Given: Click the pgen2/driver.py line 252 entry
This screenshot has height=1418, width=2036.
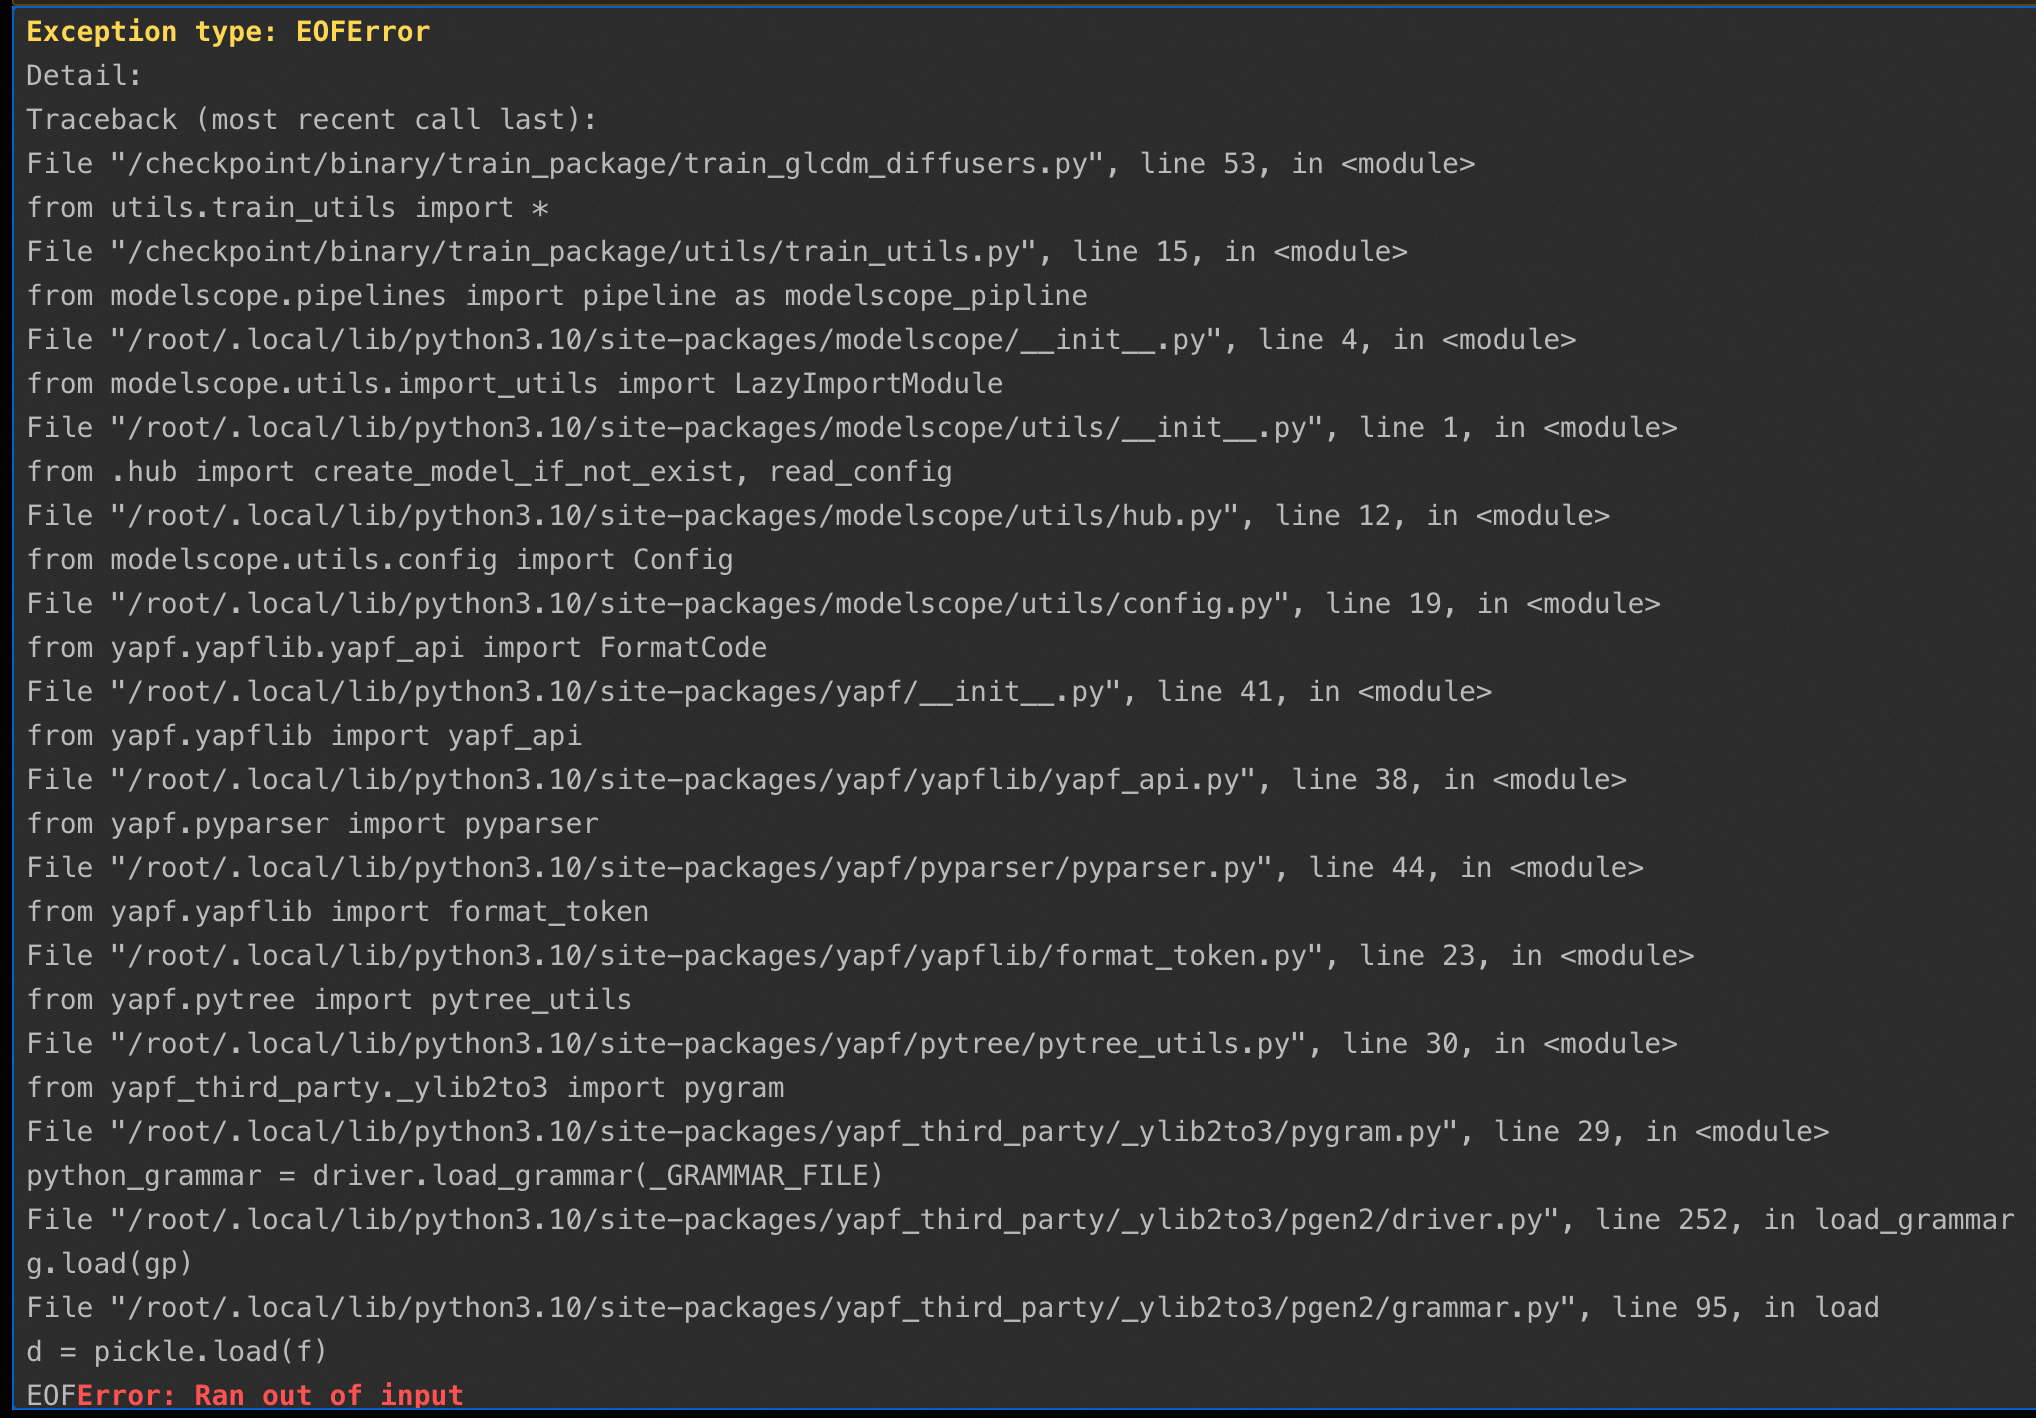Looking at the screenshot, I should point(1020,1220).
